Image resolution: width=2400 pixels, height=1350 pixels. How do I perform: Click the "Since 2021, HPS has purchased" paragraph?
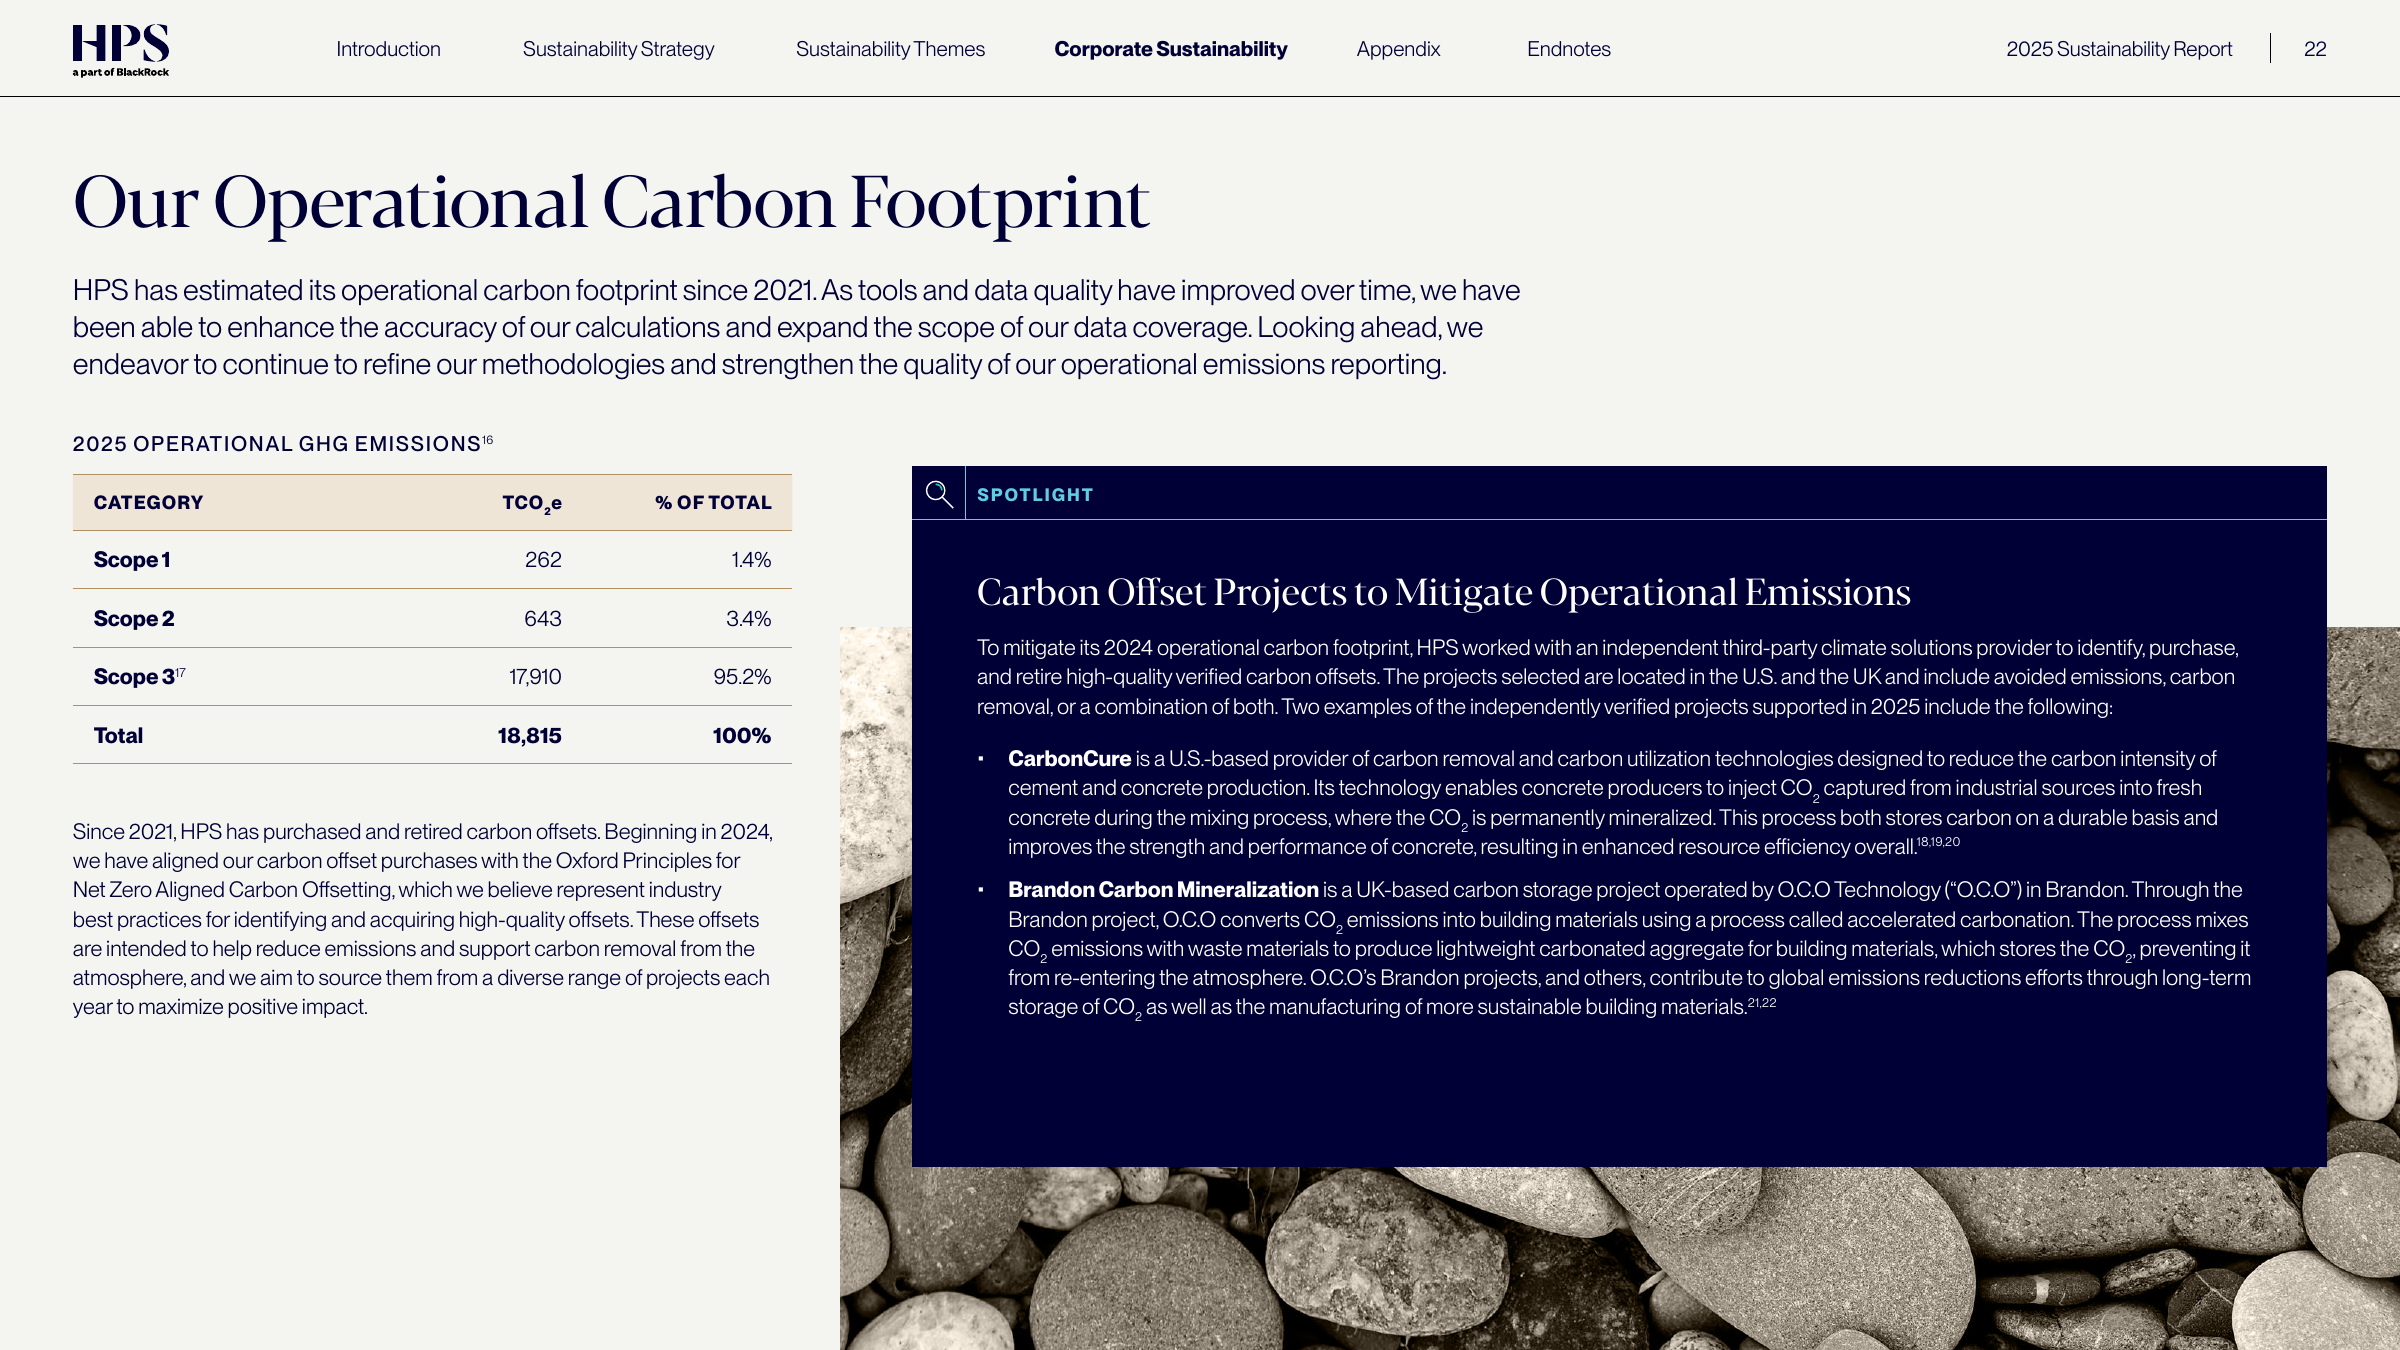[423, 919]
